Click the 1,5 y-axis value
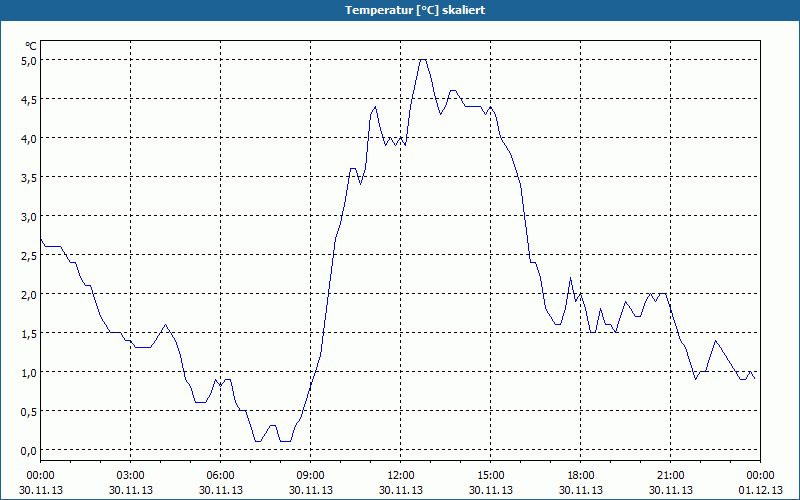Image resolution: width=800 pixels, height=500 pixels. coord(29,334)
